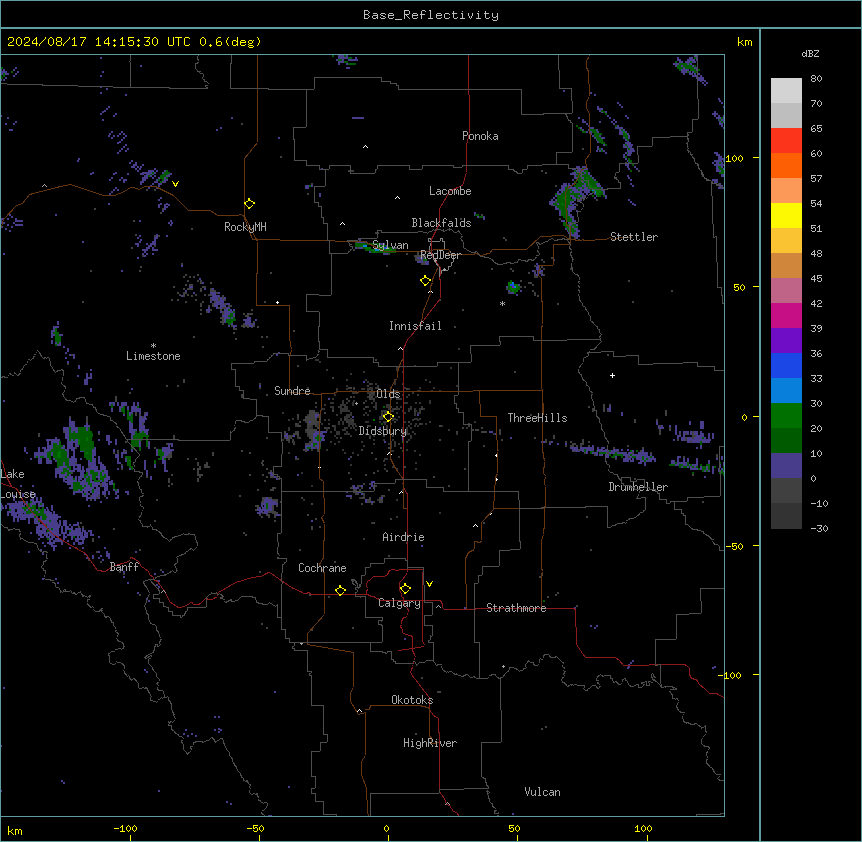This screenshot has height=842, width=862.
Task: Click the -30 value on the dBZ legend
Action: [819, 529]
